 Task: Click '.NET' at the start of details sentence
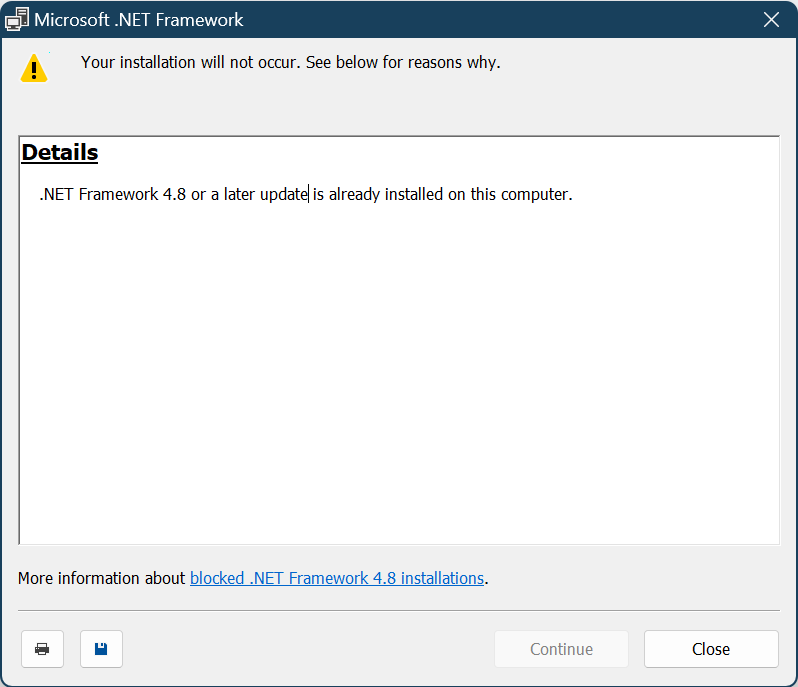56,194
